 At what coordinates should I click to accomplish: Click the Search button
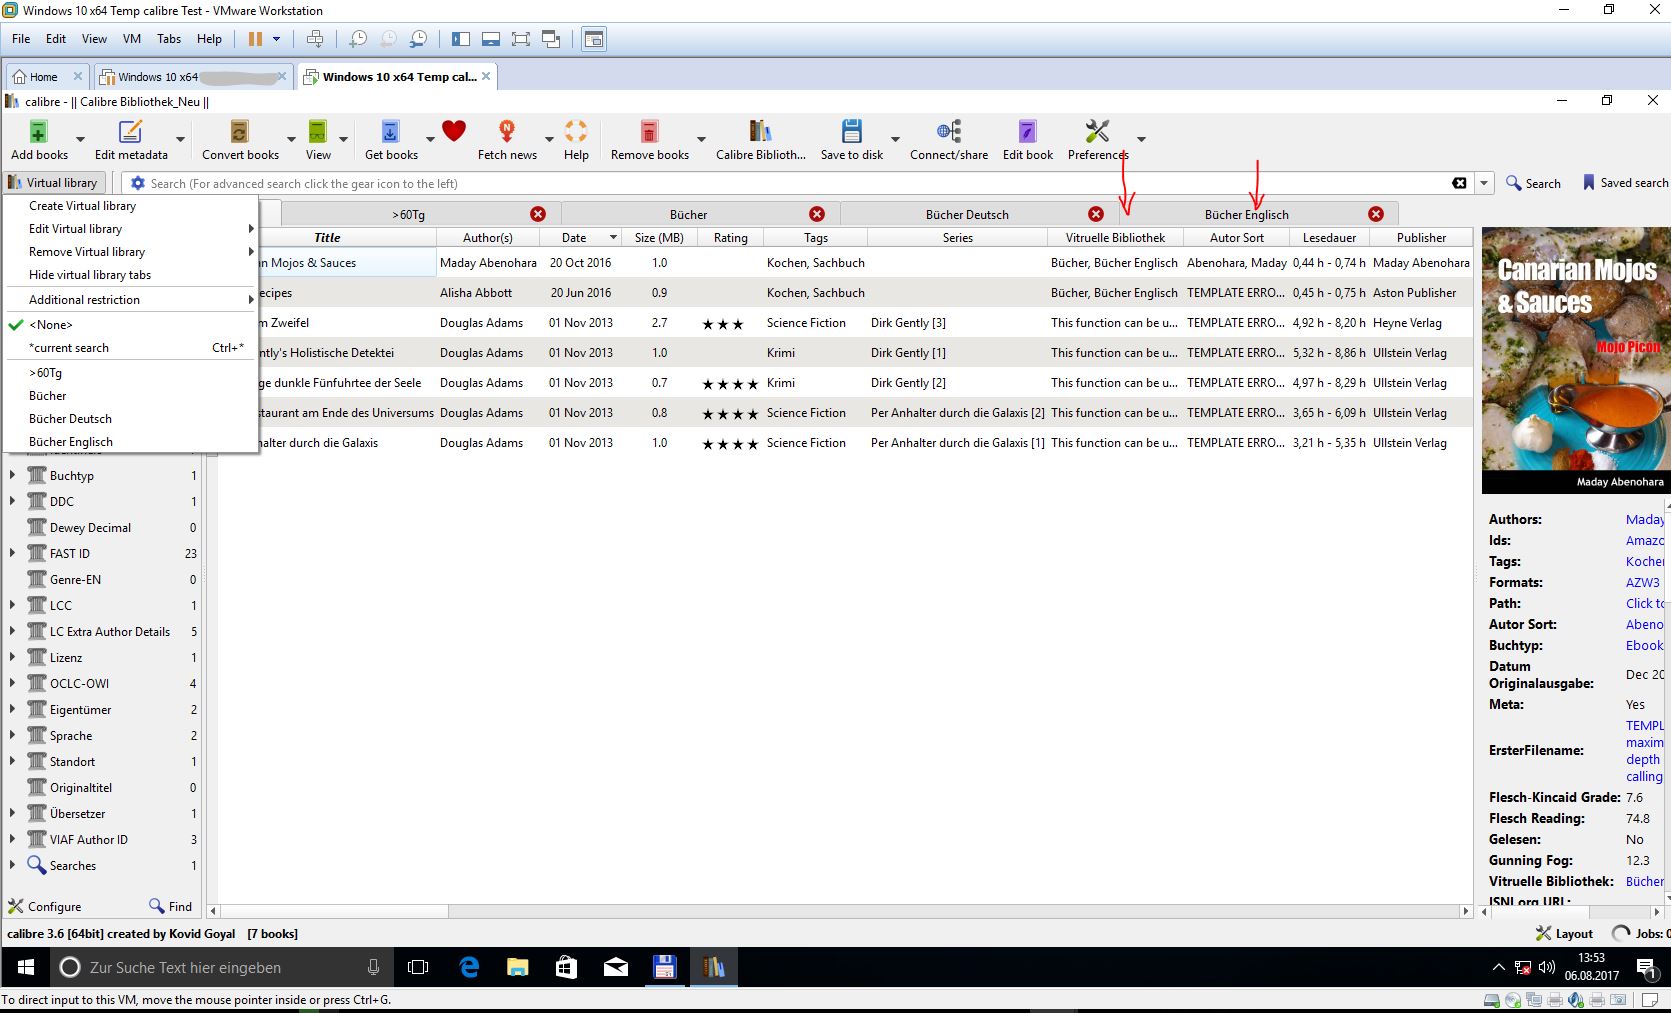click(1534, 184)
